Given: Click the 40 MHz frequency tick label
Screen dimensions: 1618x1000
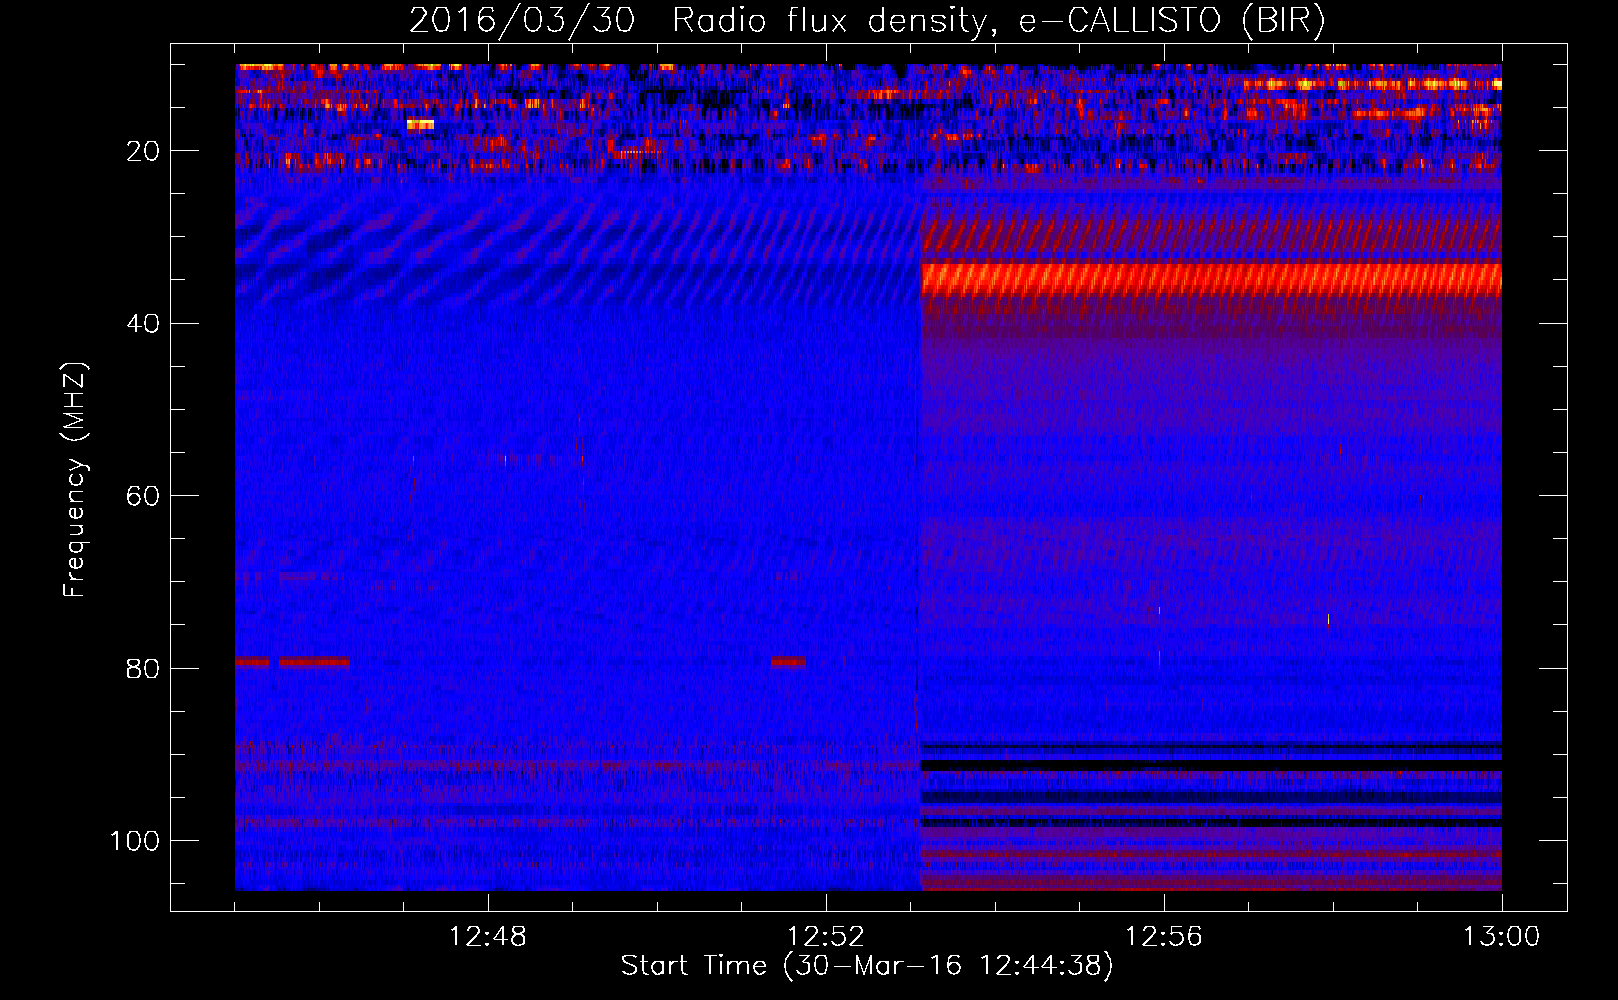Looking at the screenshot, I should click(x=143, y=324).
